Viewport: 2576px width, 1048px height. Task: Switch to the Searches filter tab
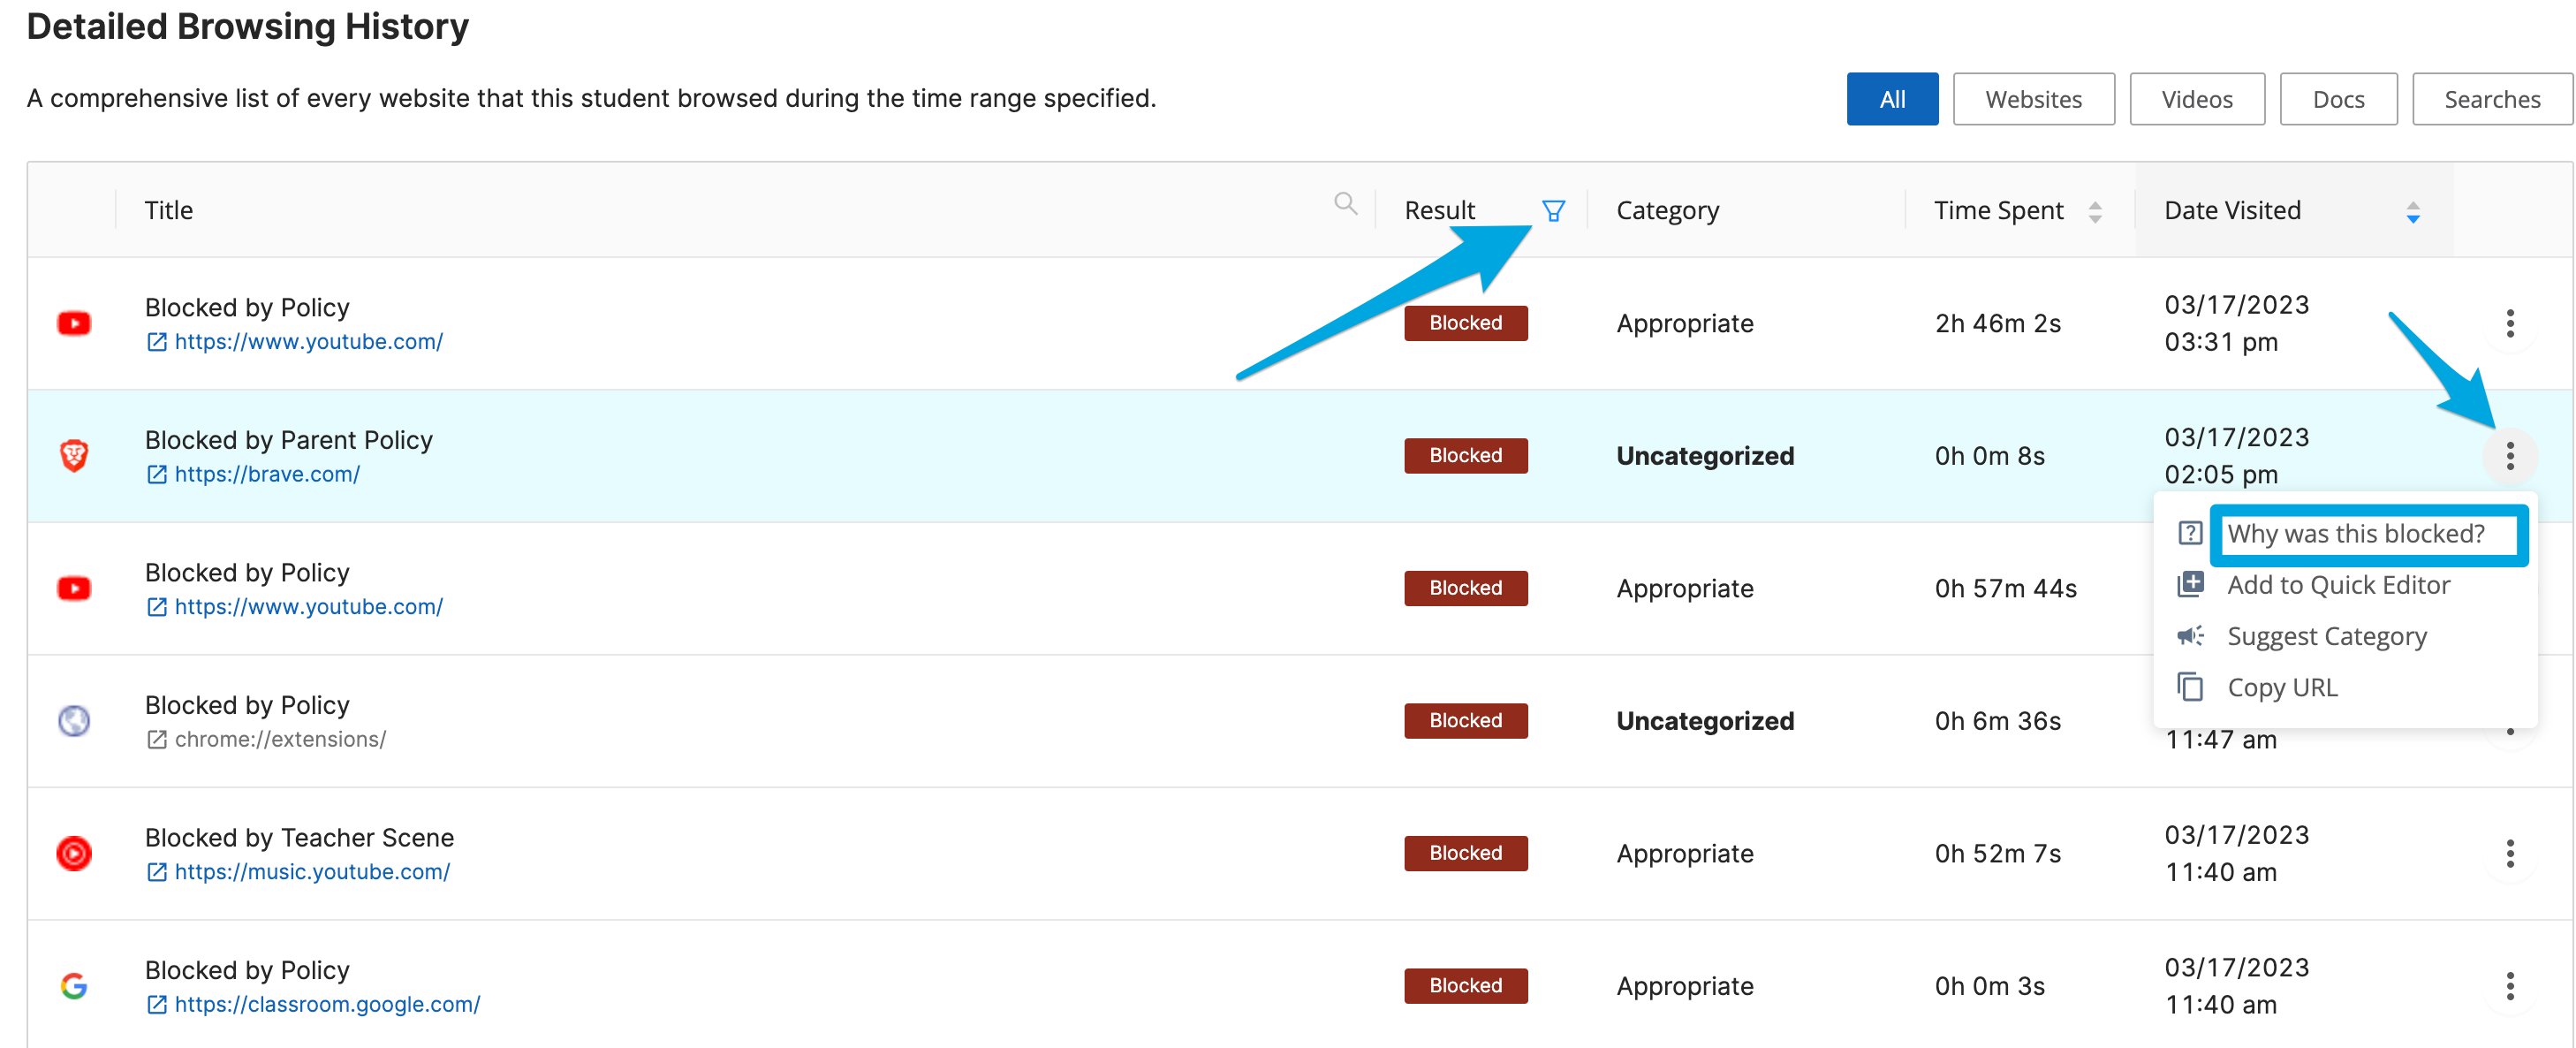click(2492, 99)
